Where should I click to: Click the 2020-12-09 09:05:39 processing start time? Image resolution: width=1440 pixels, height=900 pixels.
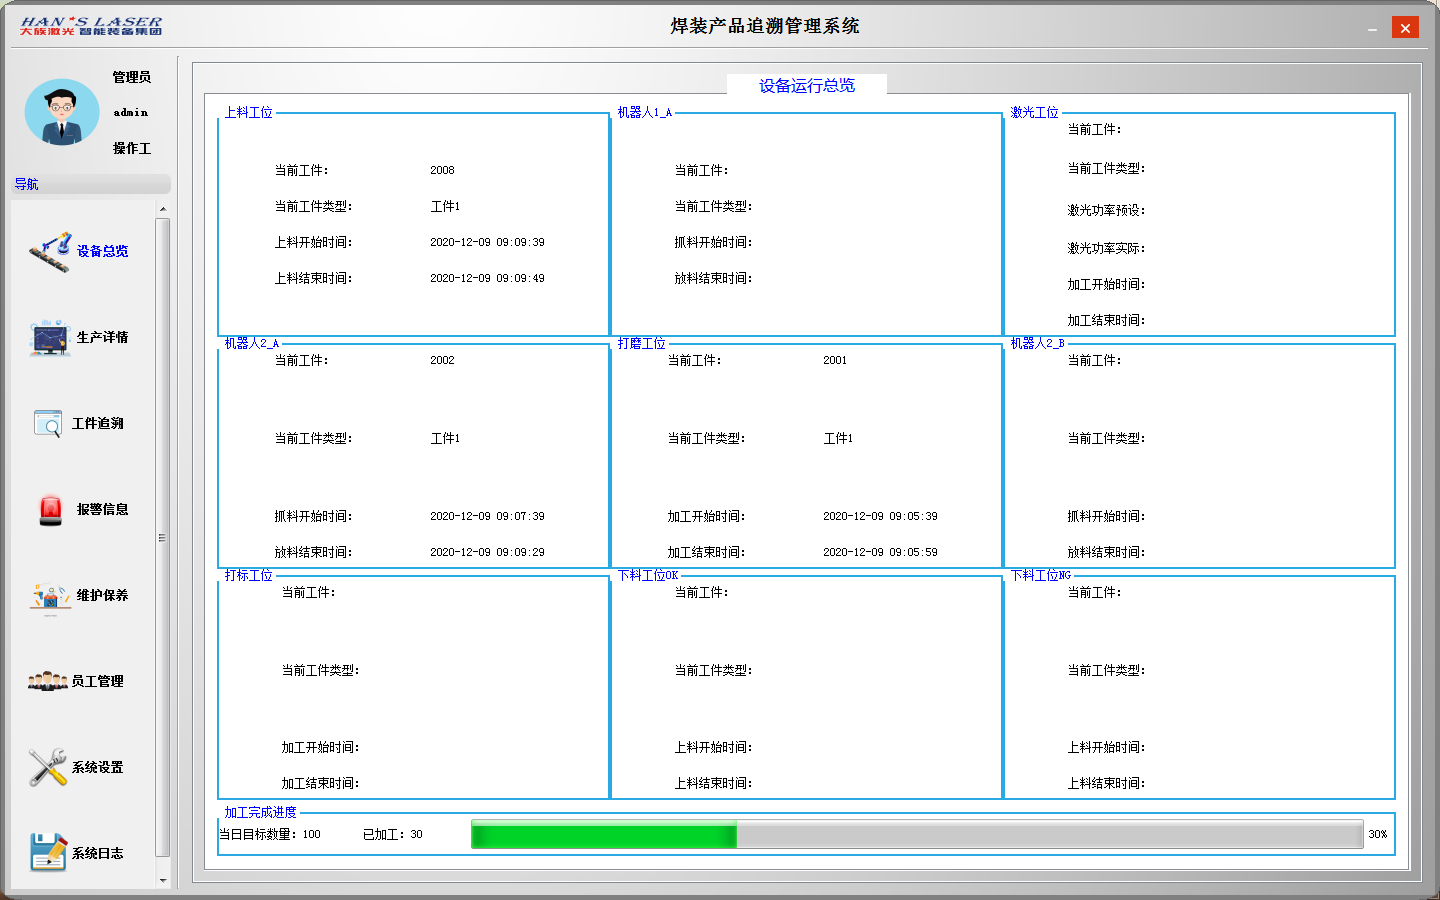click(x=880, y=517)
